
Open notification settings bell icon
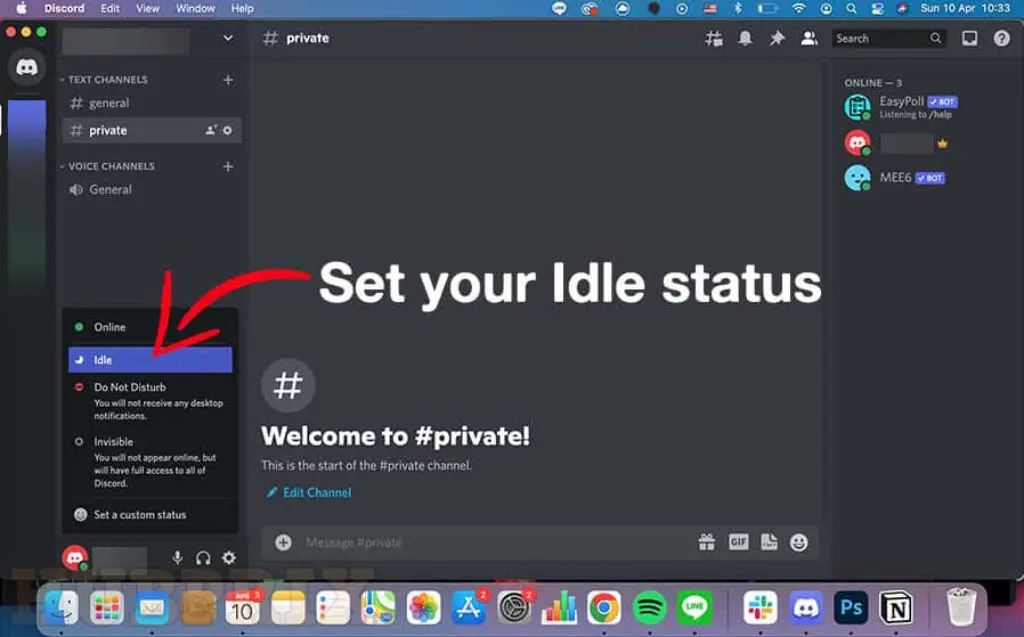(x=745, y=39)
